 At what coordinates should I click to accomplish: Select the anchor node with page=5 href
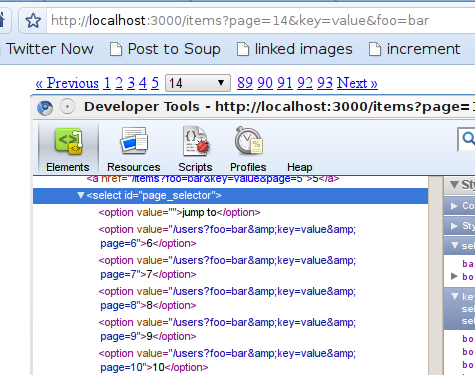click(x=213, y=179)
